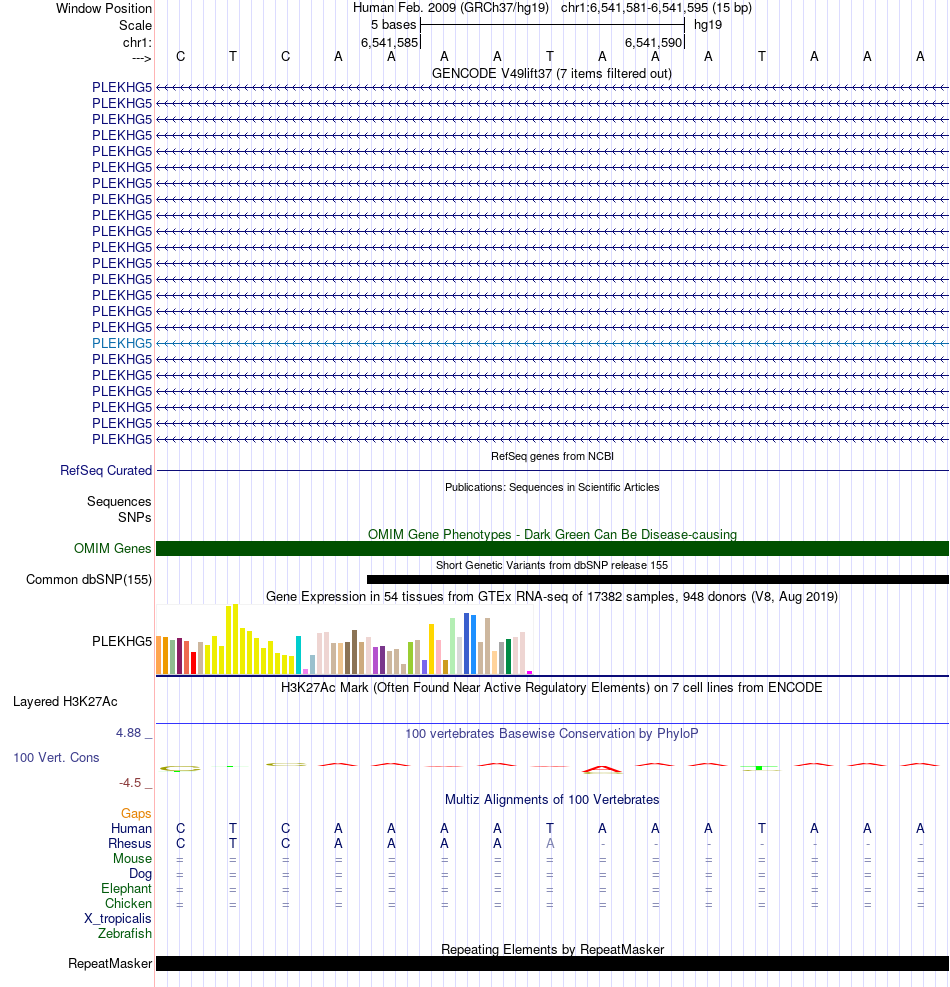950x987 pixels.
Task: Click the 100 Vert. Cons label
Action: 57,758
